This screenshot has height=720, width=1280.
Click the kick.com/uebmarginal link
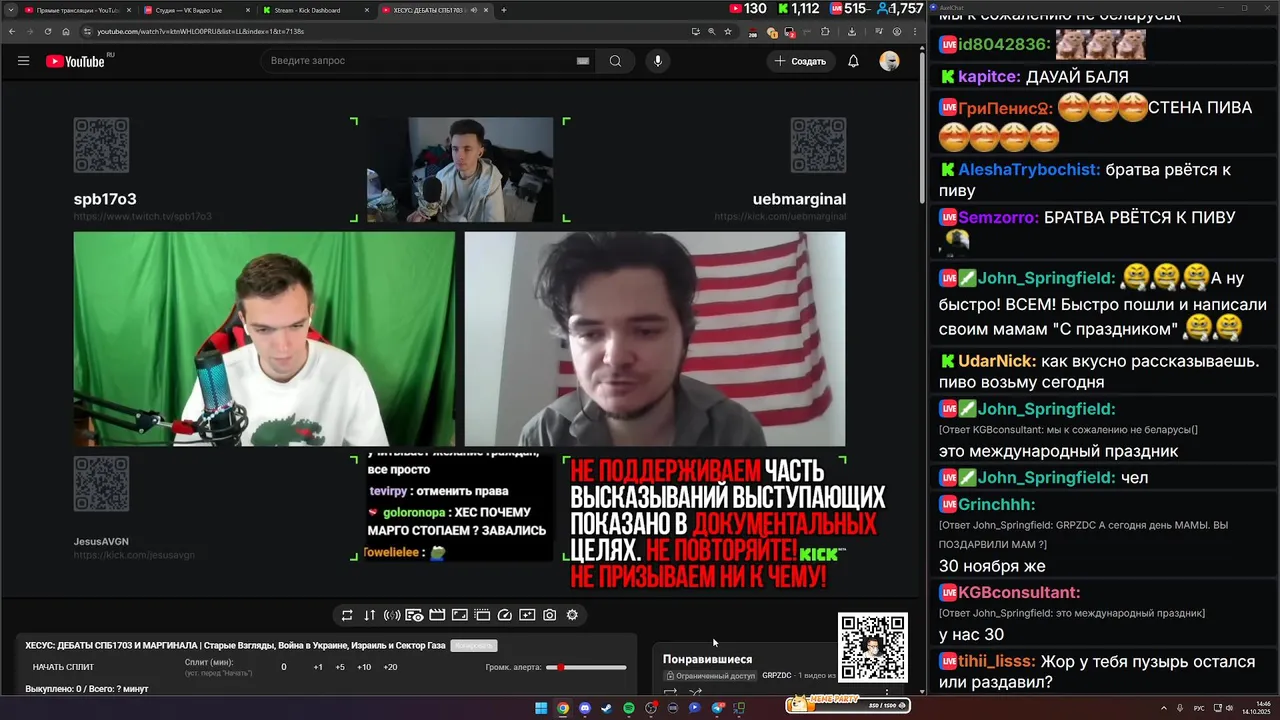tap(780, 217)
